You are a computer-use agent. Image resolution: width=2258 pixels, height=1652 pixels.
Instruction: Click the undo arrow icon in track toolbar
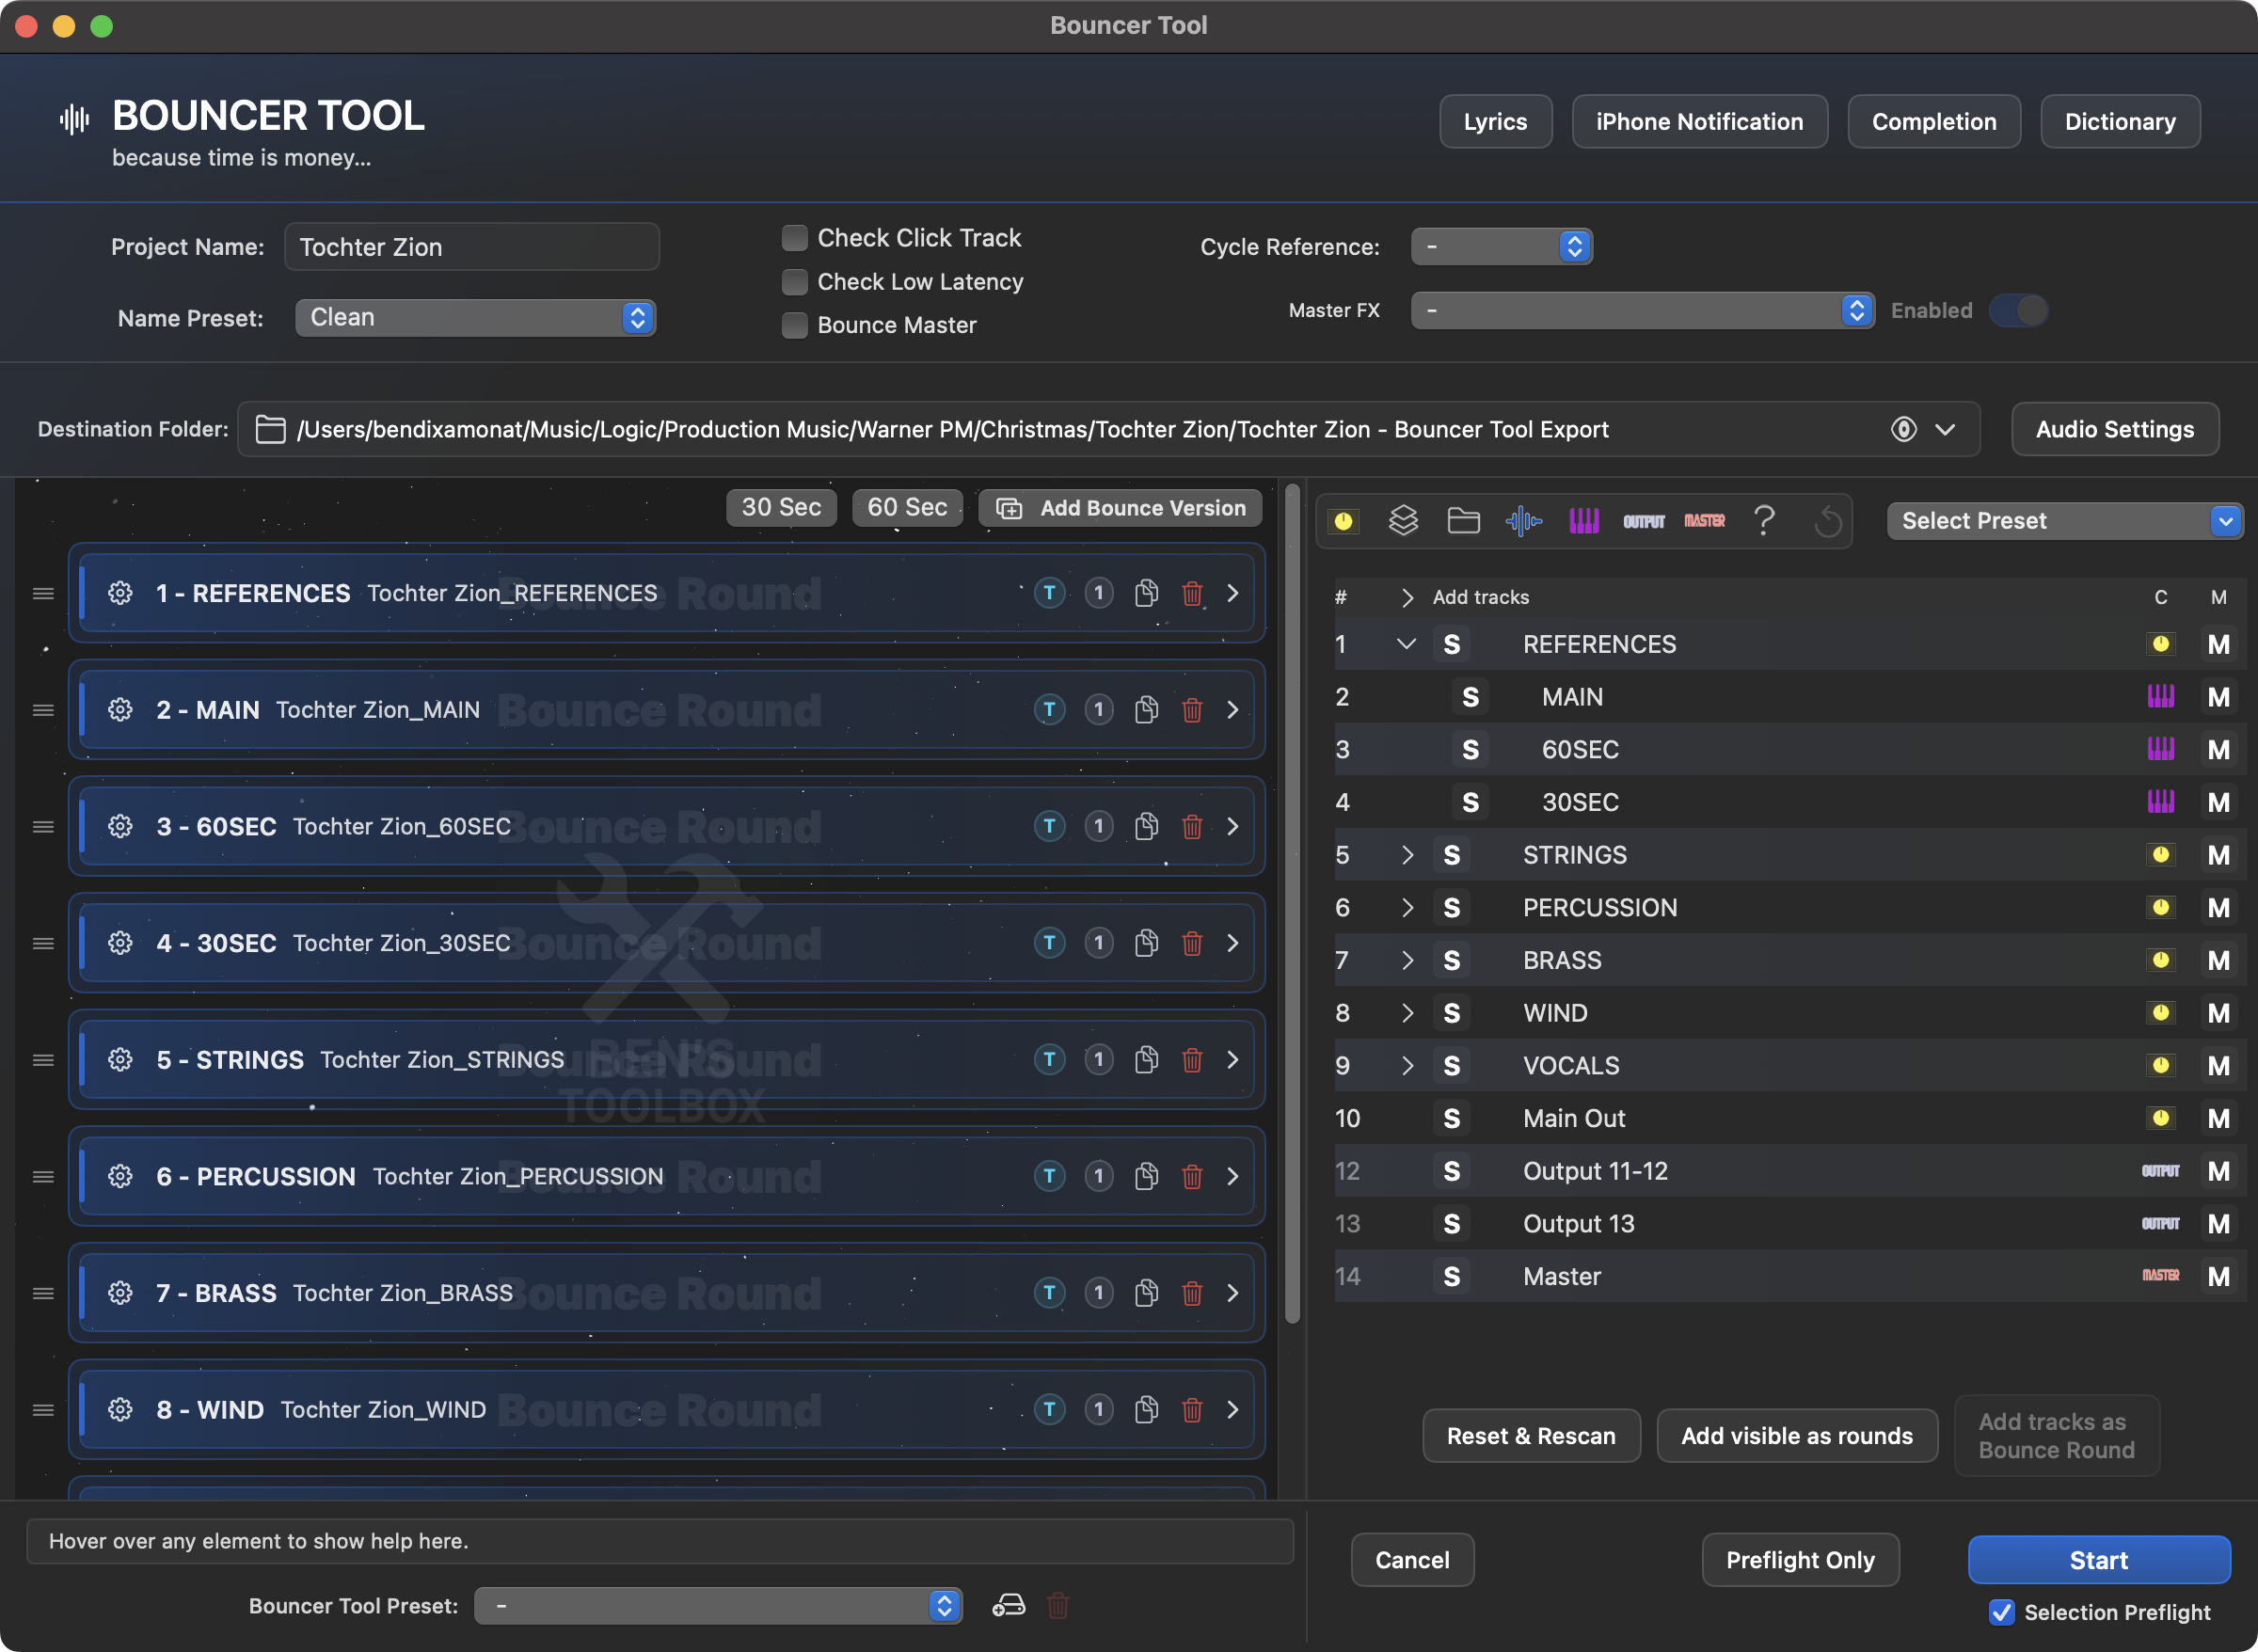[x=1827, y=521]
